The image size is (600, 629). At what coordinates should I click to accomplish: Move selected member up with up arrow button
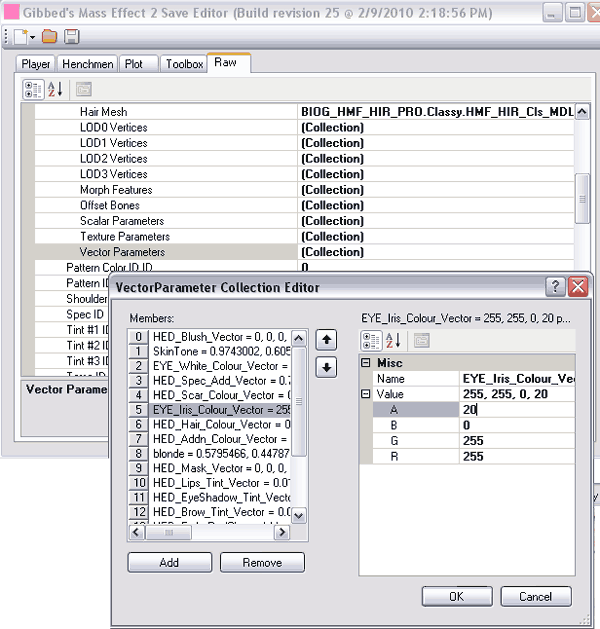coord(326,340)
